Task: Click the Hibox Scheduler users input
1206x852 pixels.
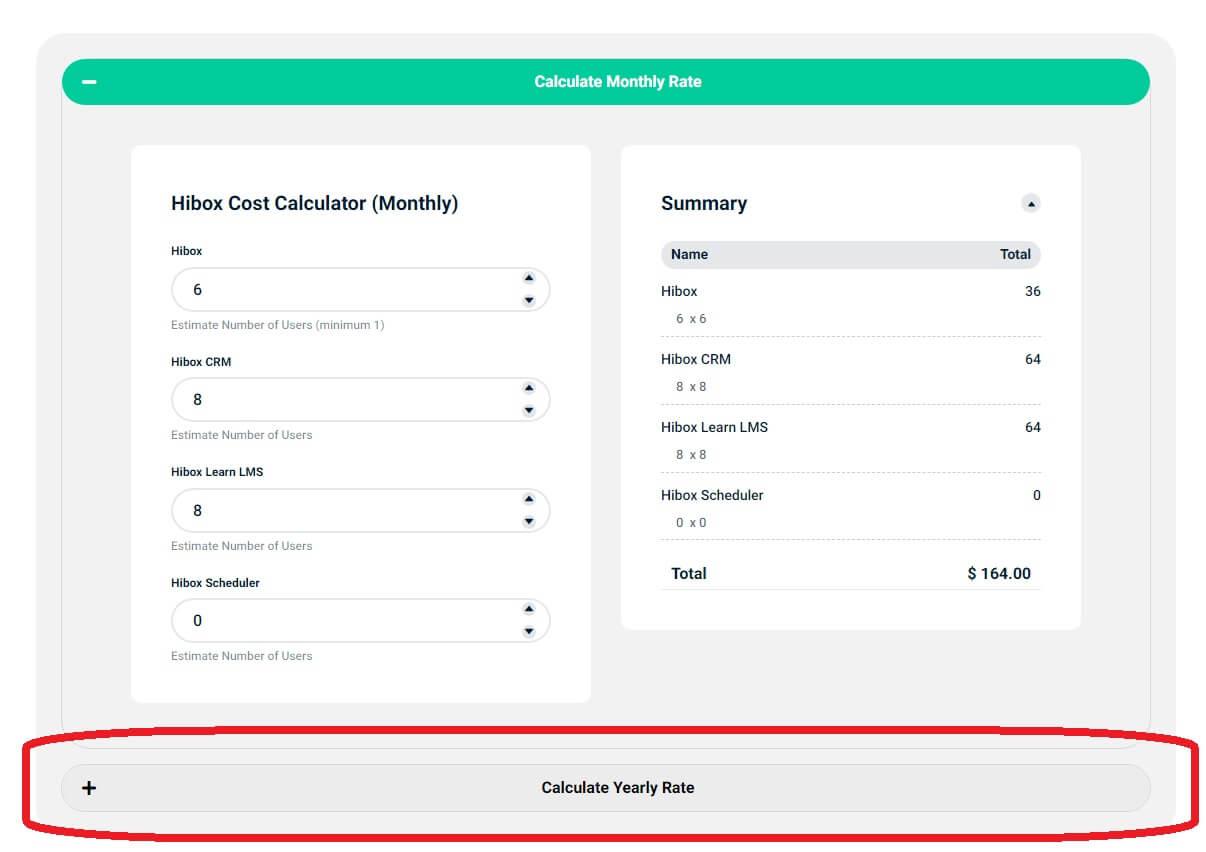Action: tap(340, 621)
